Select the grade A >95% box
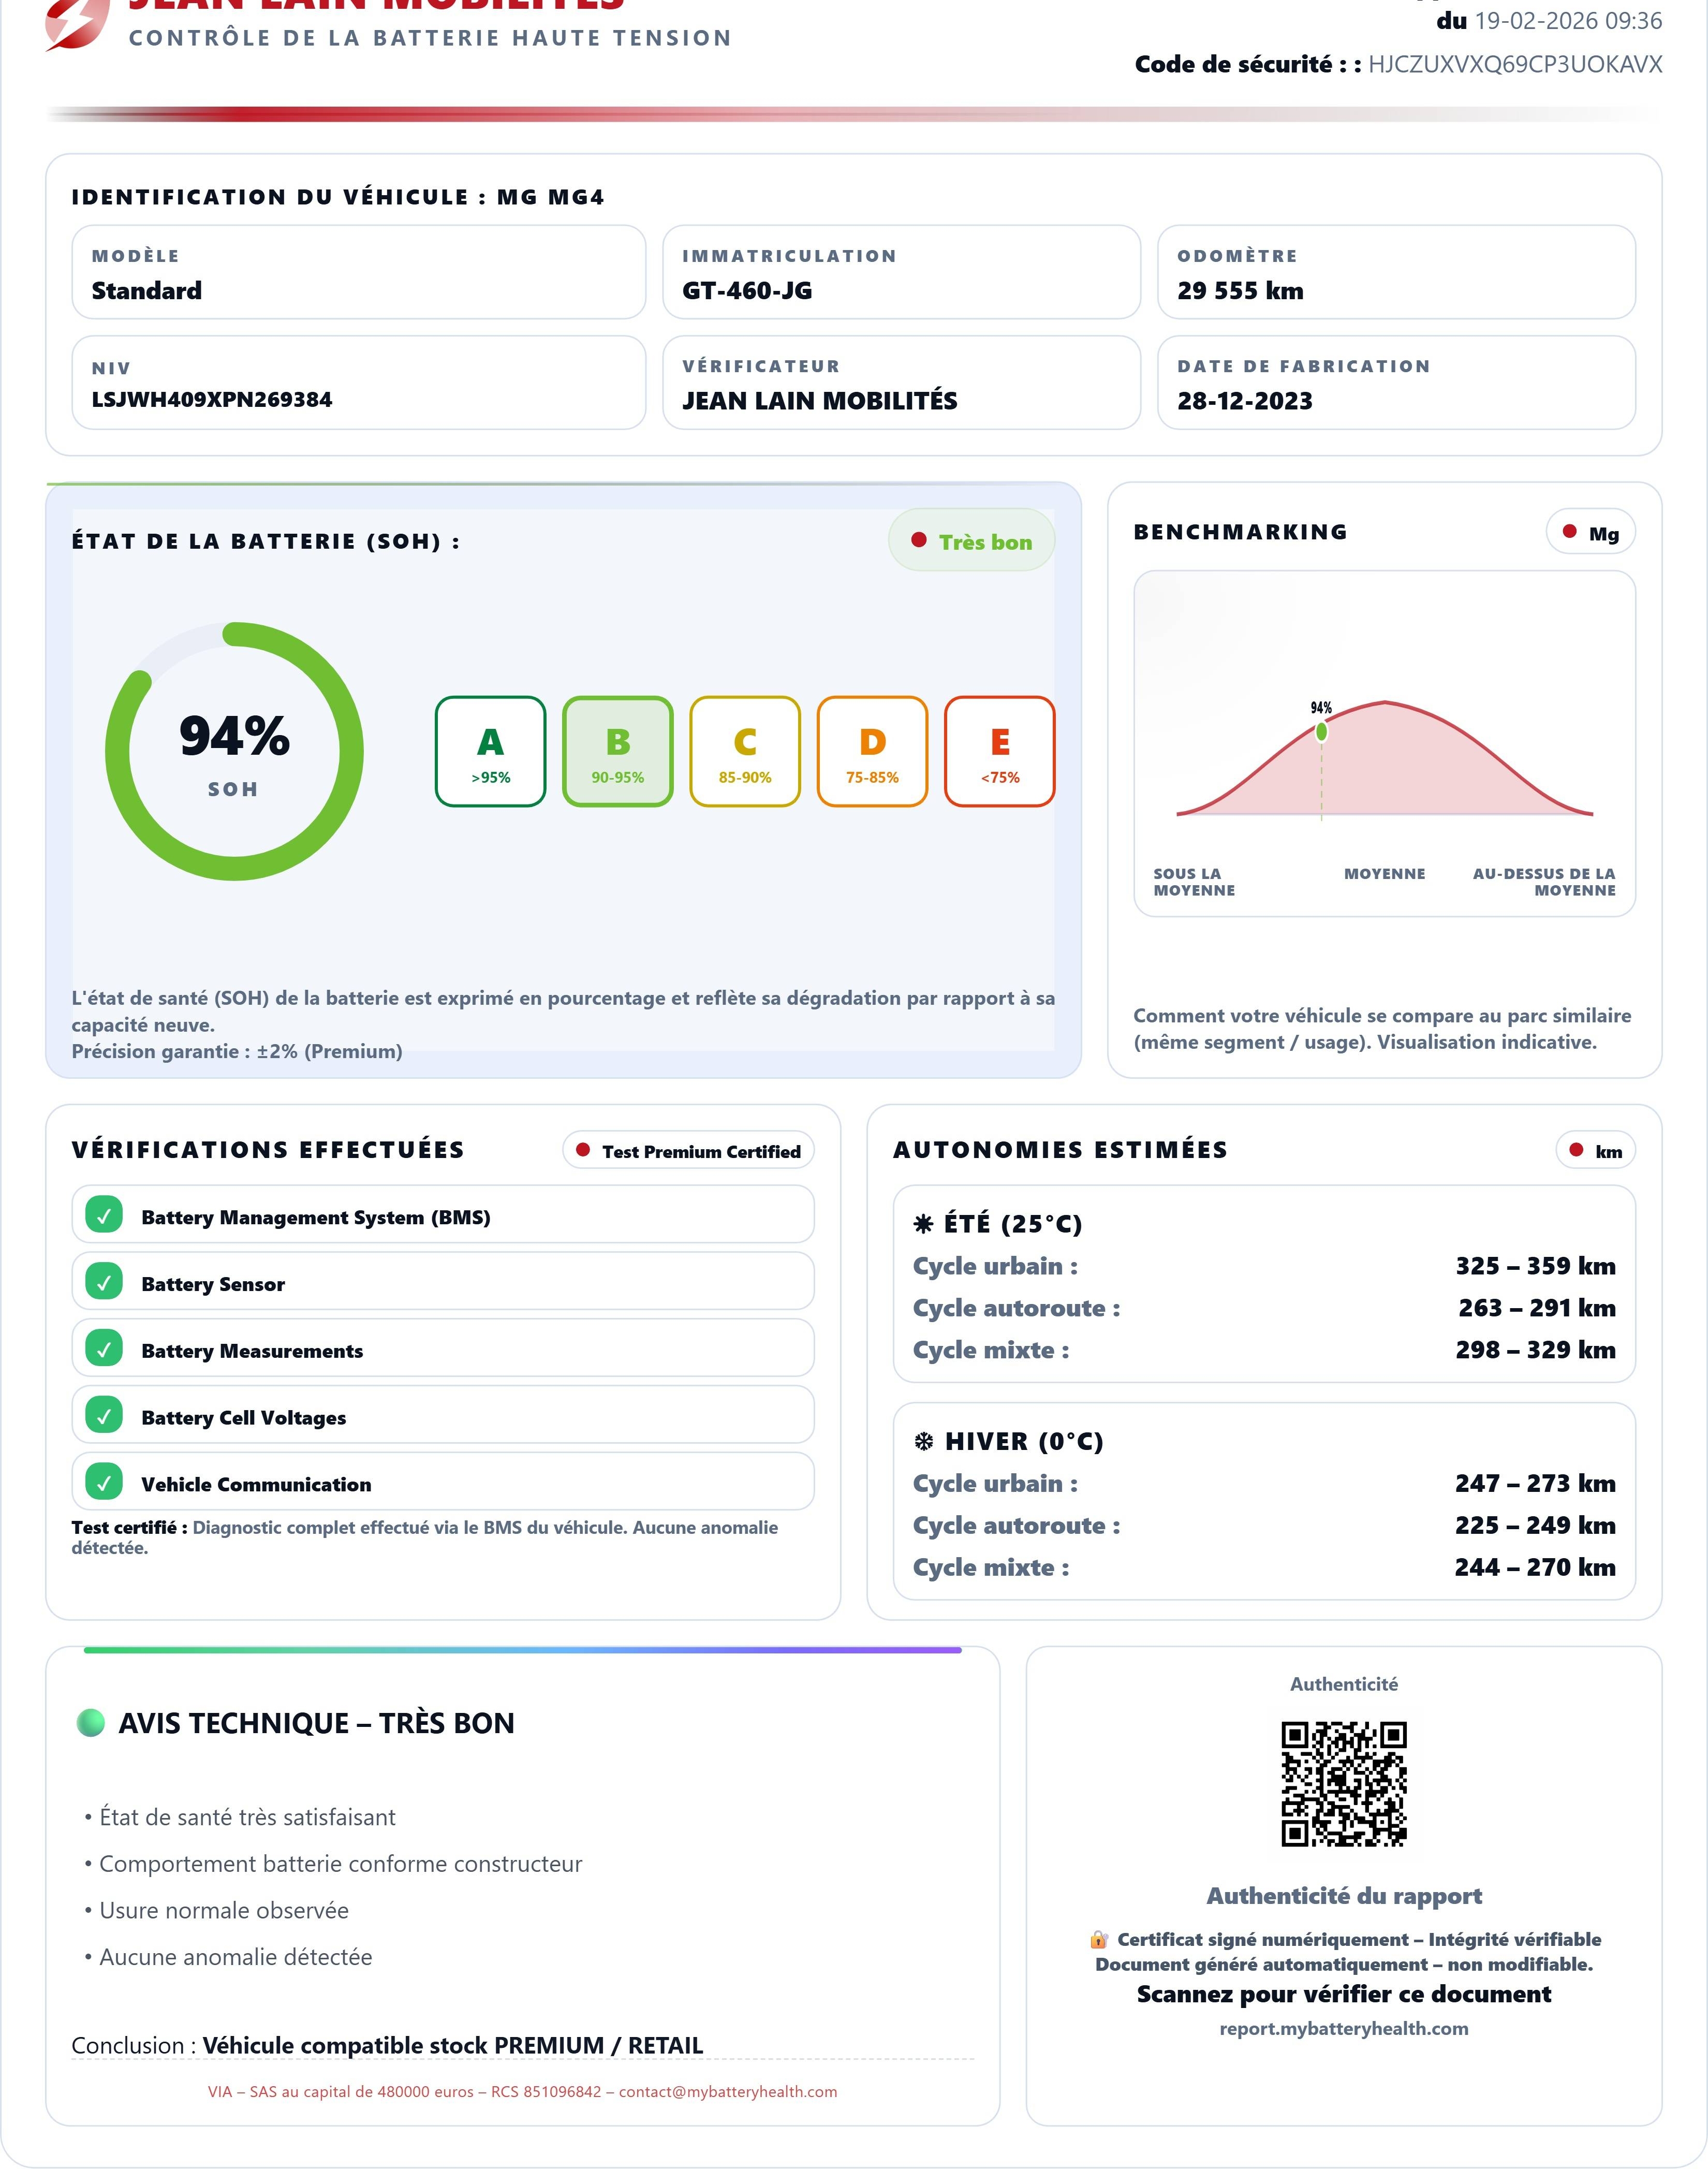1708x2169 pixels. (490, 752)
